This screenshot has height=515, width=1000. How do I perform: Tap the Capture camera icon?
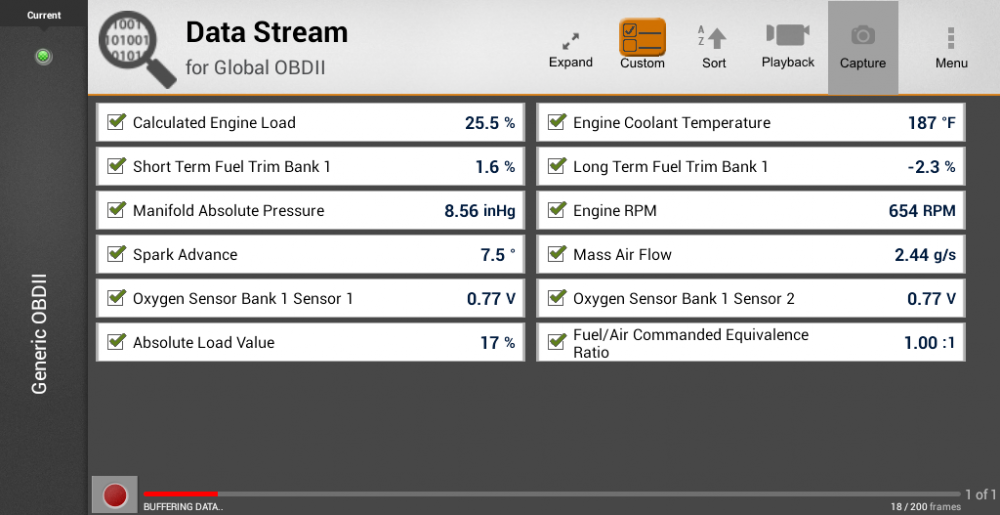coord(863,36)
